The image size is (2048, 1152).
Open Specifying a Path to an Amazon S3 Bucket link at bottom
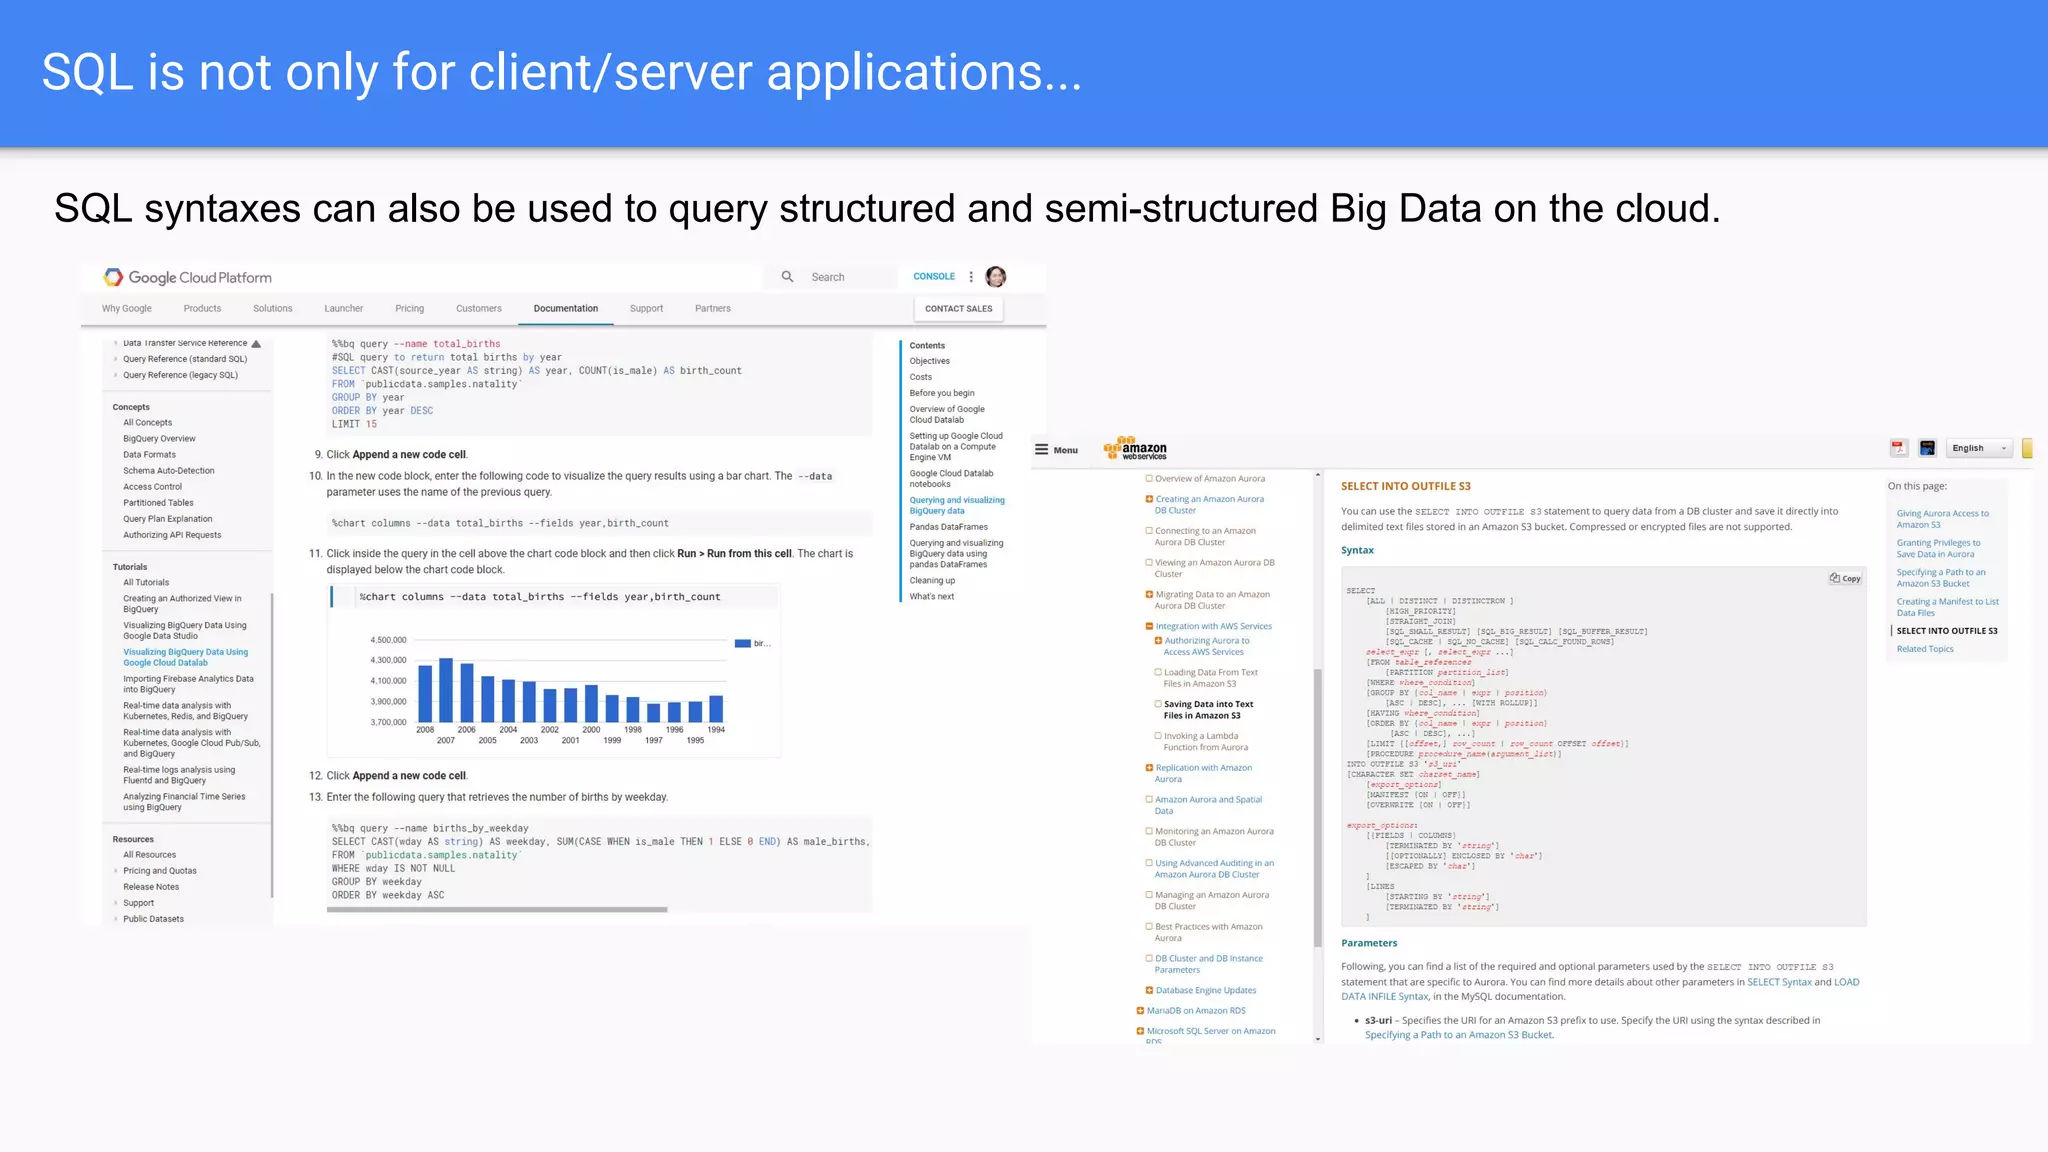[1459, 1035]
